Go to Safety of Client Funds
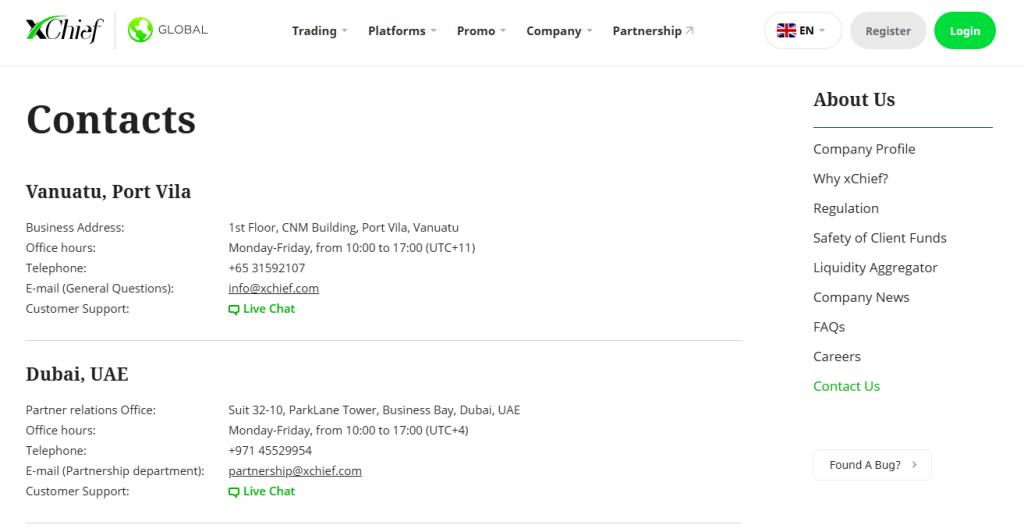Image resolution: width=1024 pixels, height=532 pixels. tap(879, 238)
